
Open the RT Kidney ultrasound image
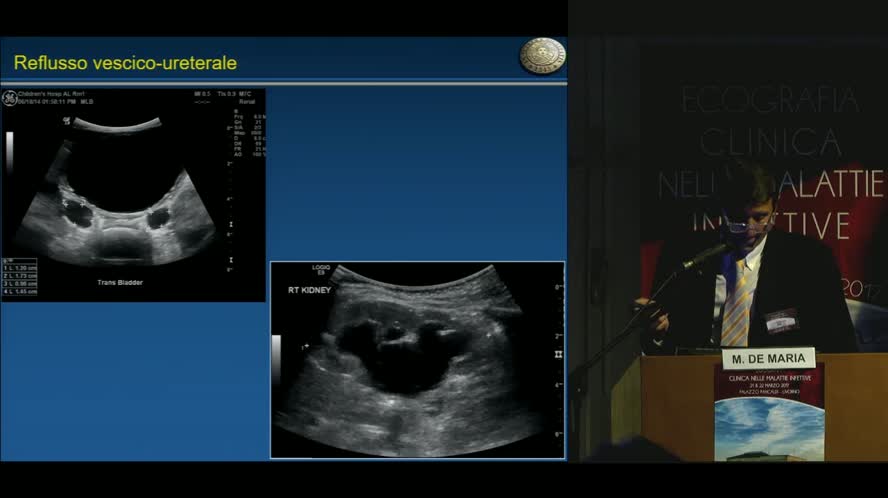(x=417, y=360)
